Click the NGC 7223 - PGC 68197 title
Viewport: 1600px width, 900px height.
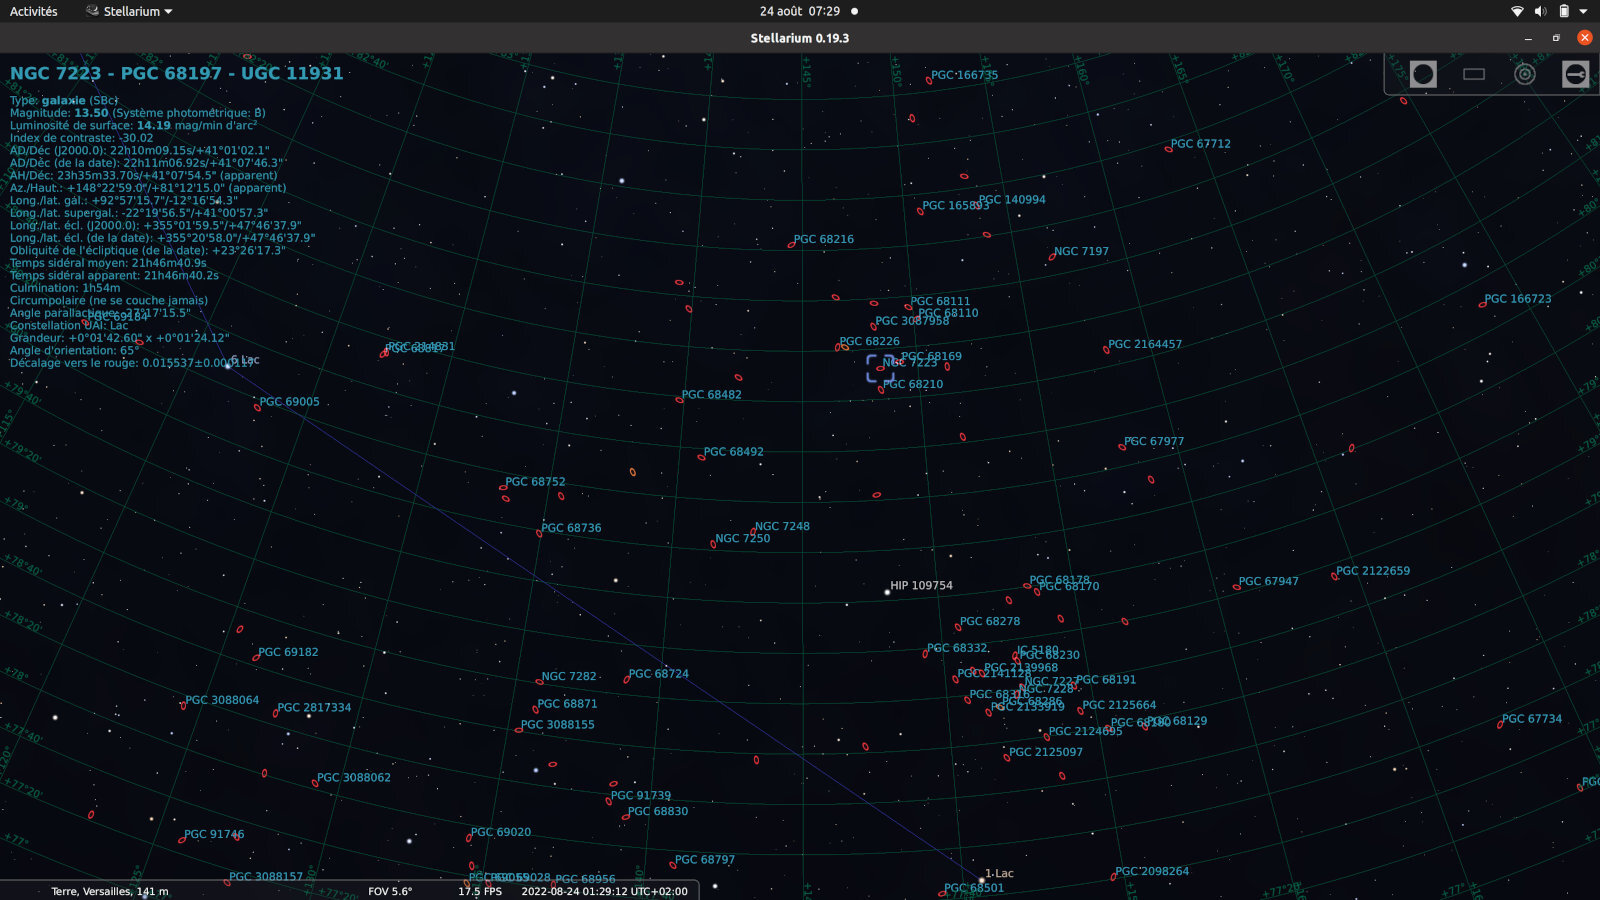click(x=176, y=73)
